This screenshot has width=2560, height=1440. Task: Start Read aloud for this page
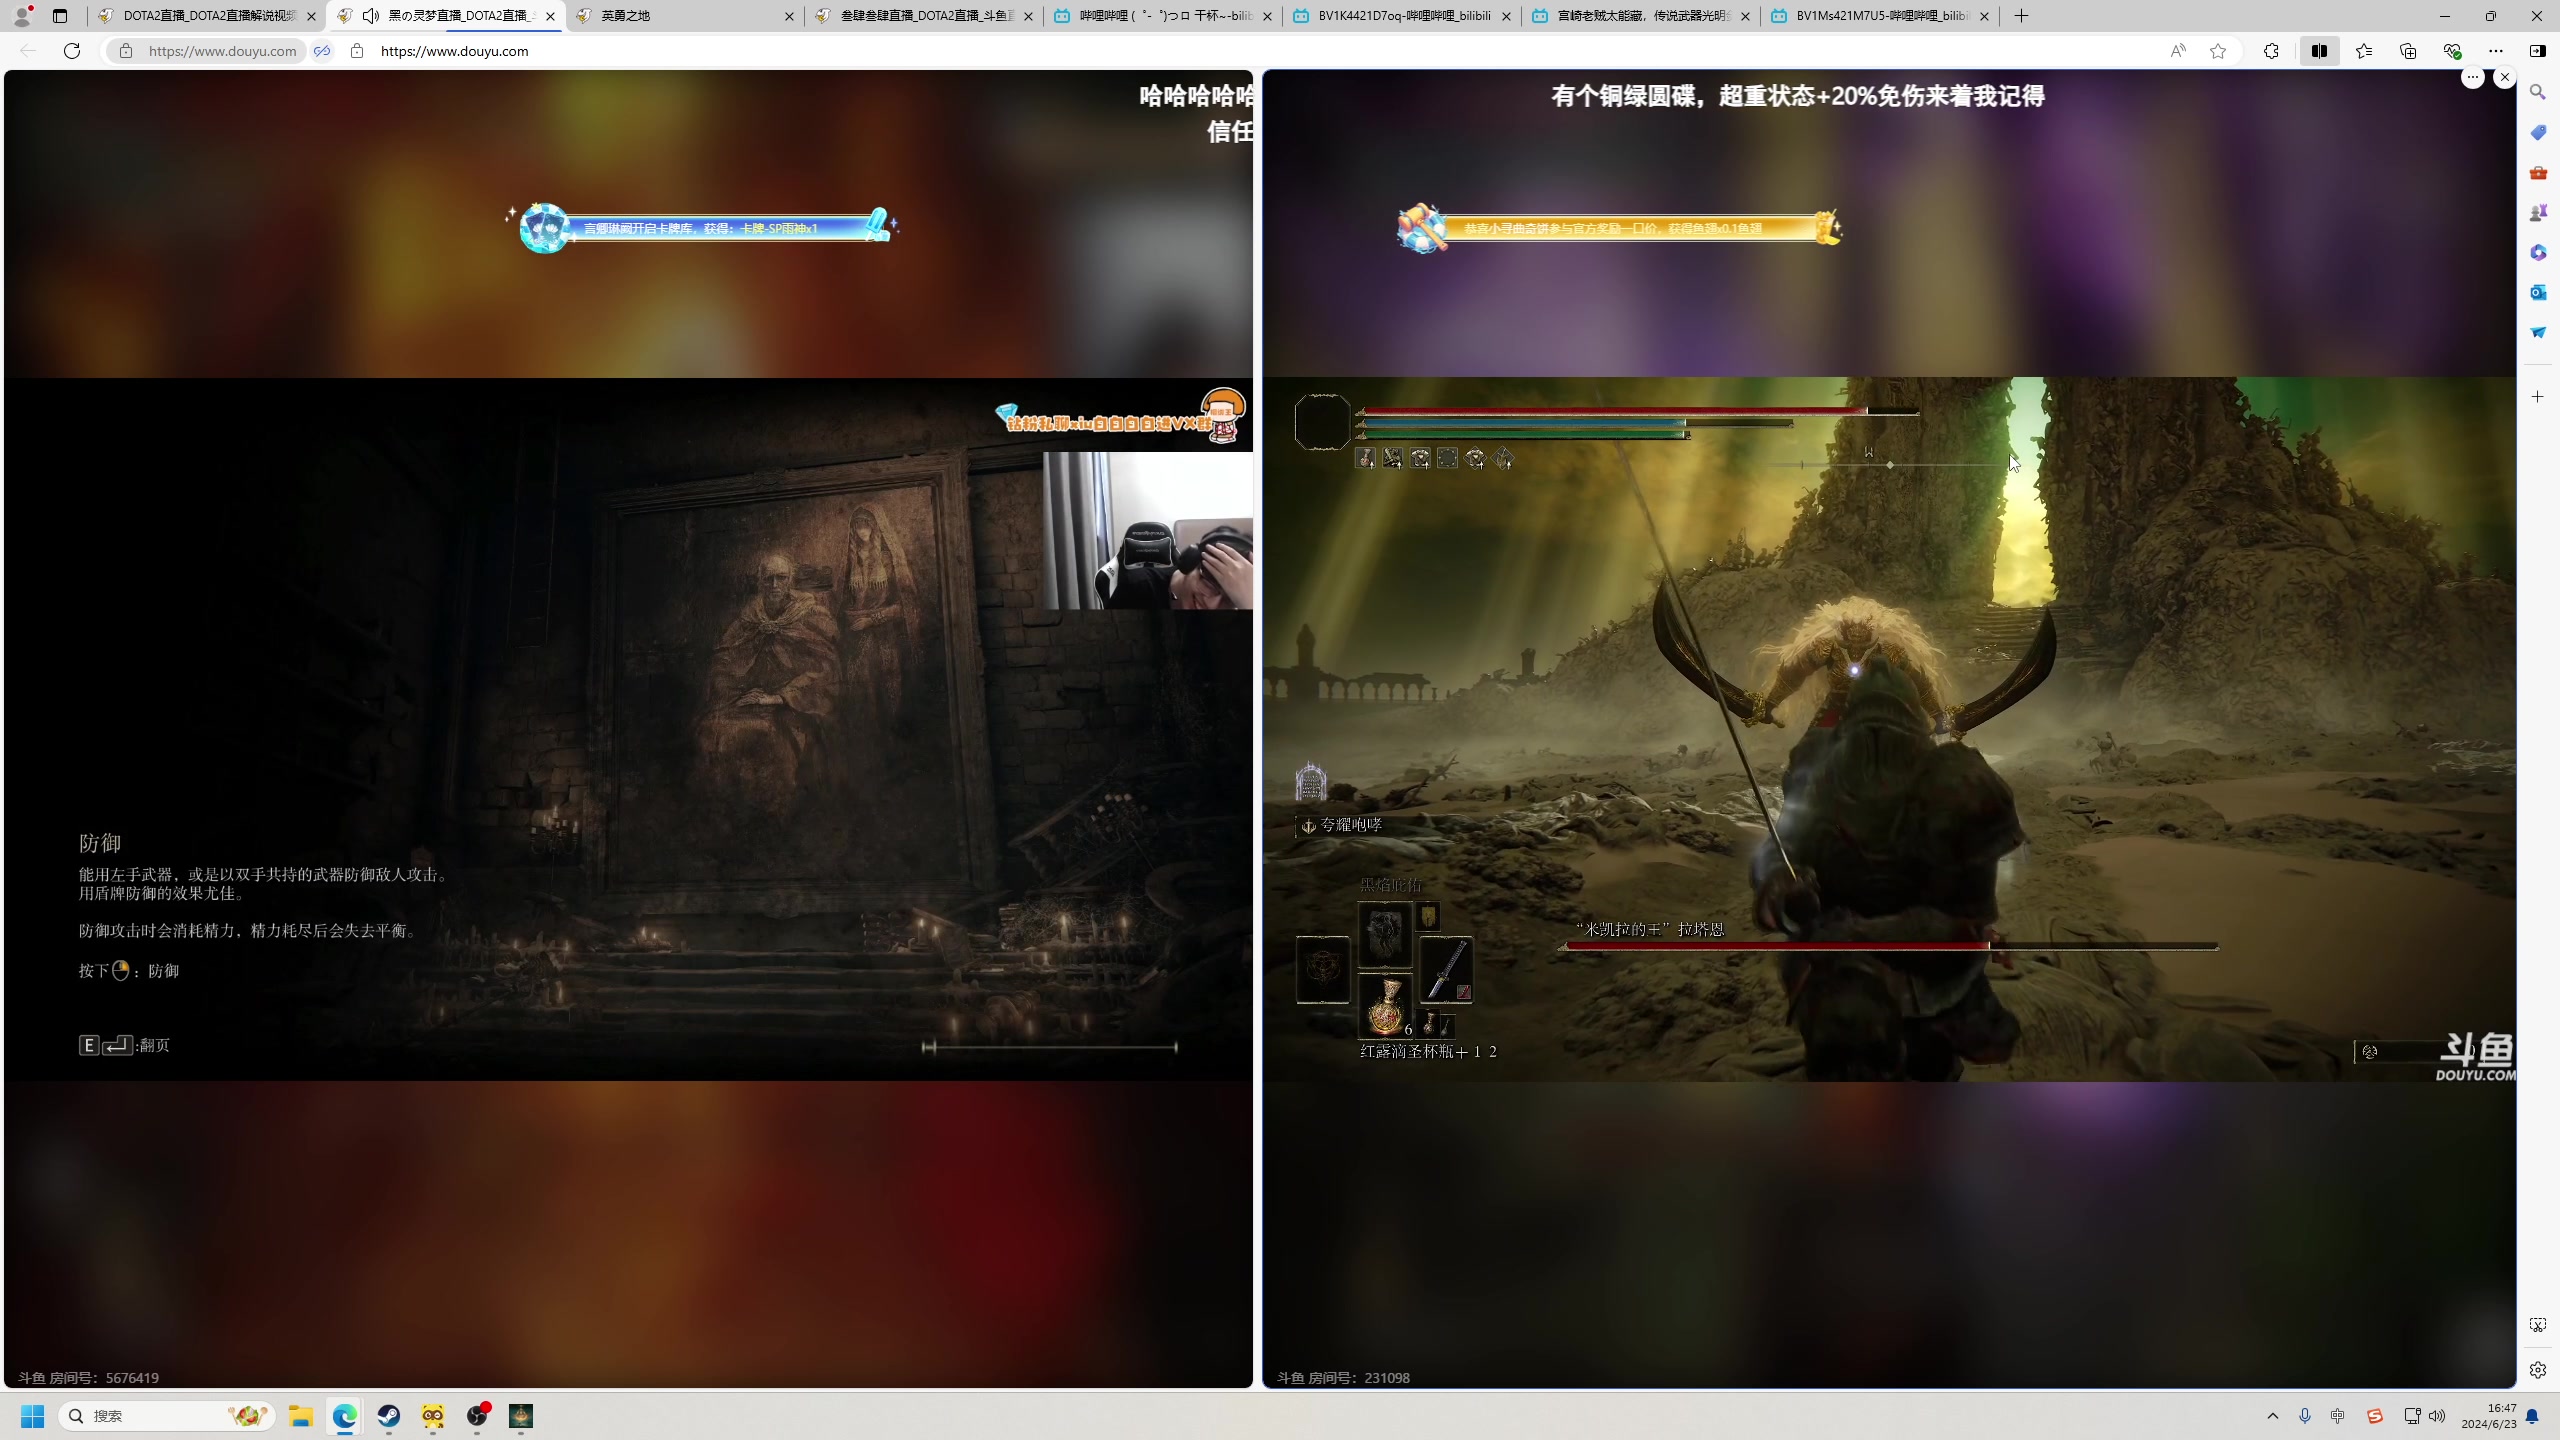[2178, 51]
